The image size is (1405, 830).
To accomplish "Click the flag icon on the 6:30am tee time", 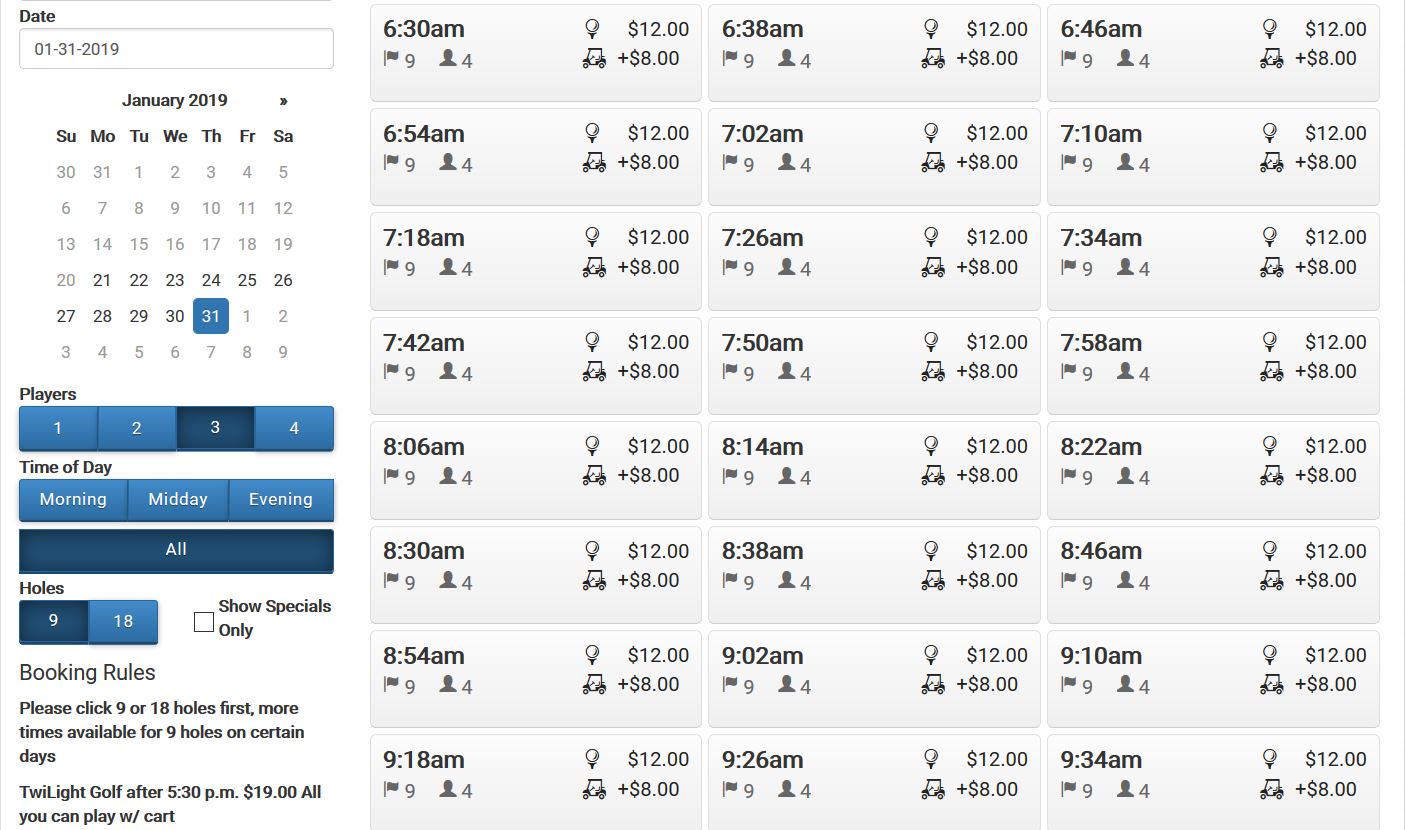I will pyautogui.click(x=390, y=60).
